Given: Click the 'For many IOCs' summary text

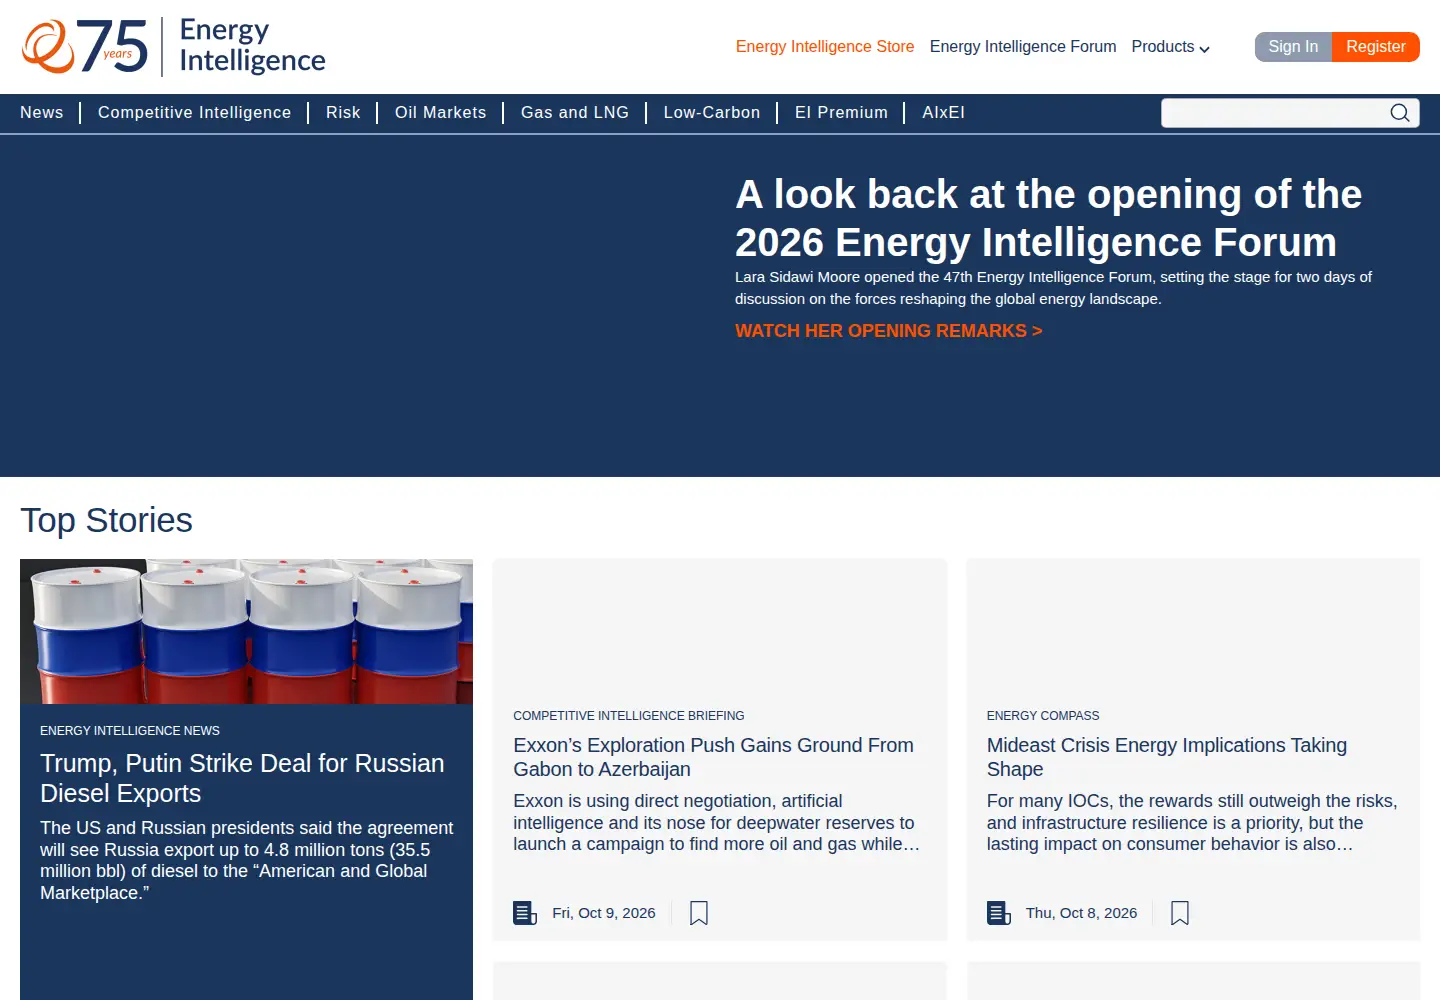Looking at the screenshot, I should [x=1192, y=823].
